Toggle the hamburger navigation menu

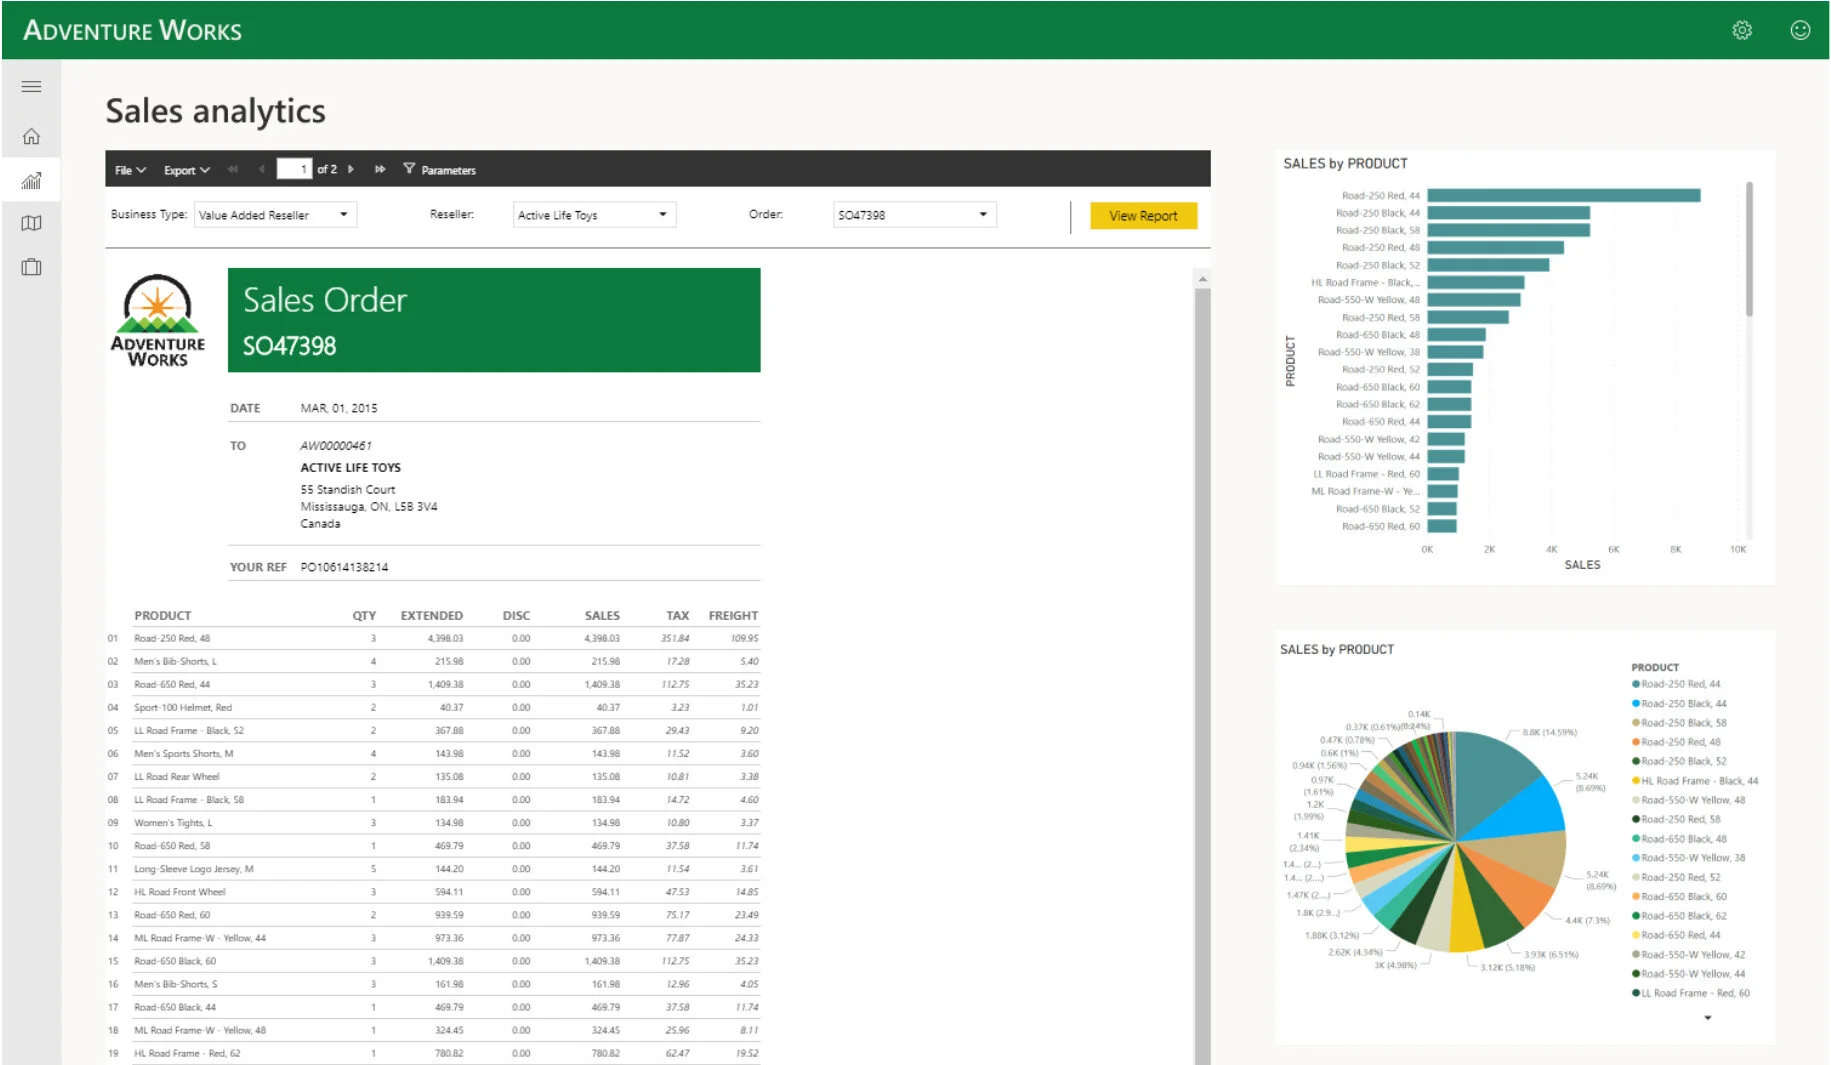(x=31, y=87)
